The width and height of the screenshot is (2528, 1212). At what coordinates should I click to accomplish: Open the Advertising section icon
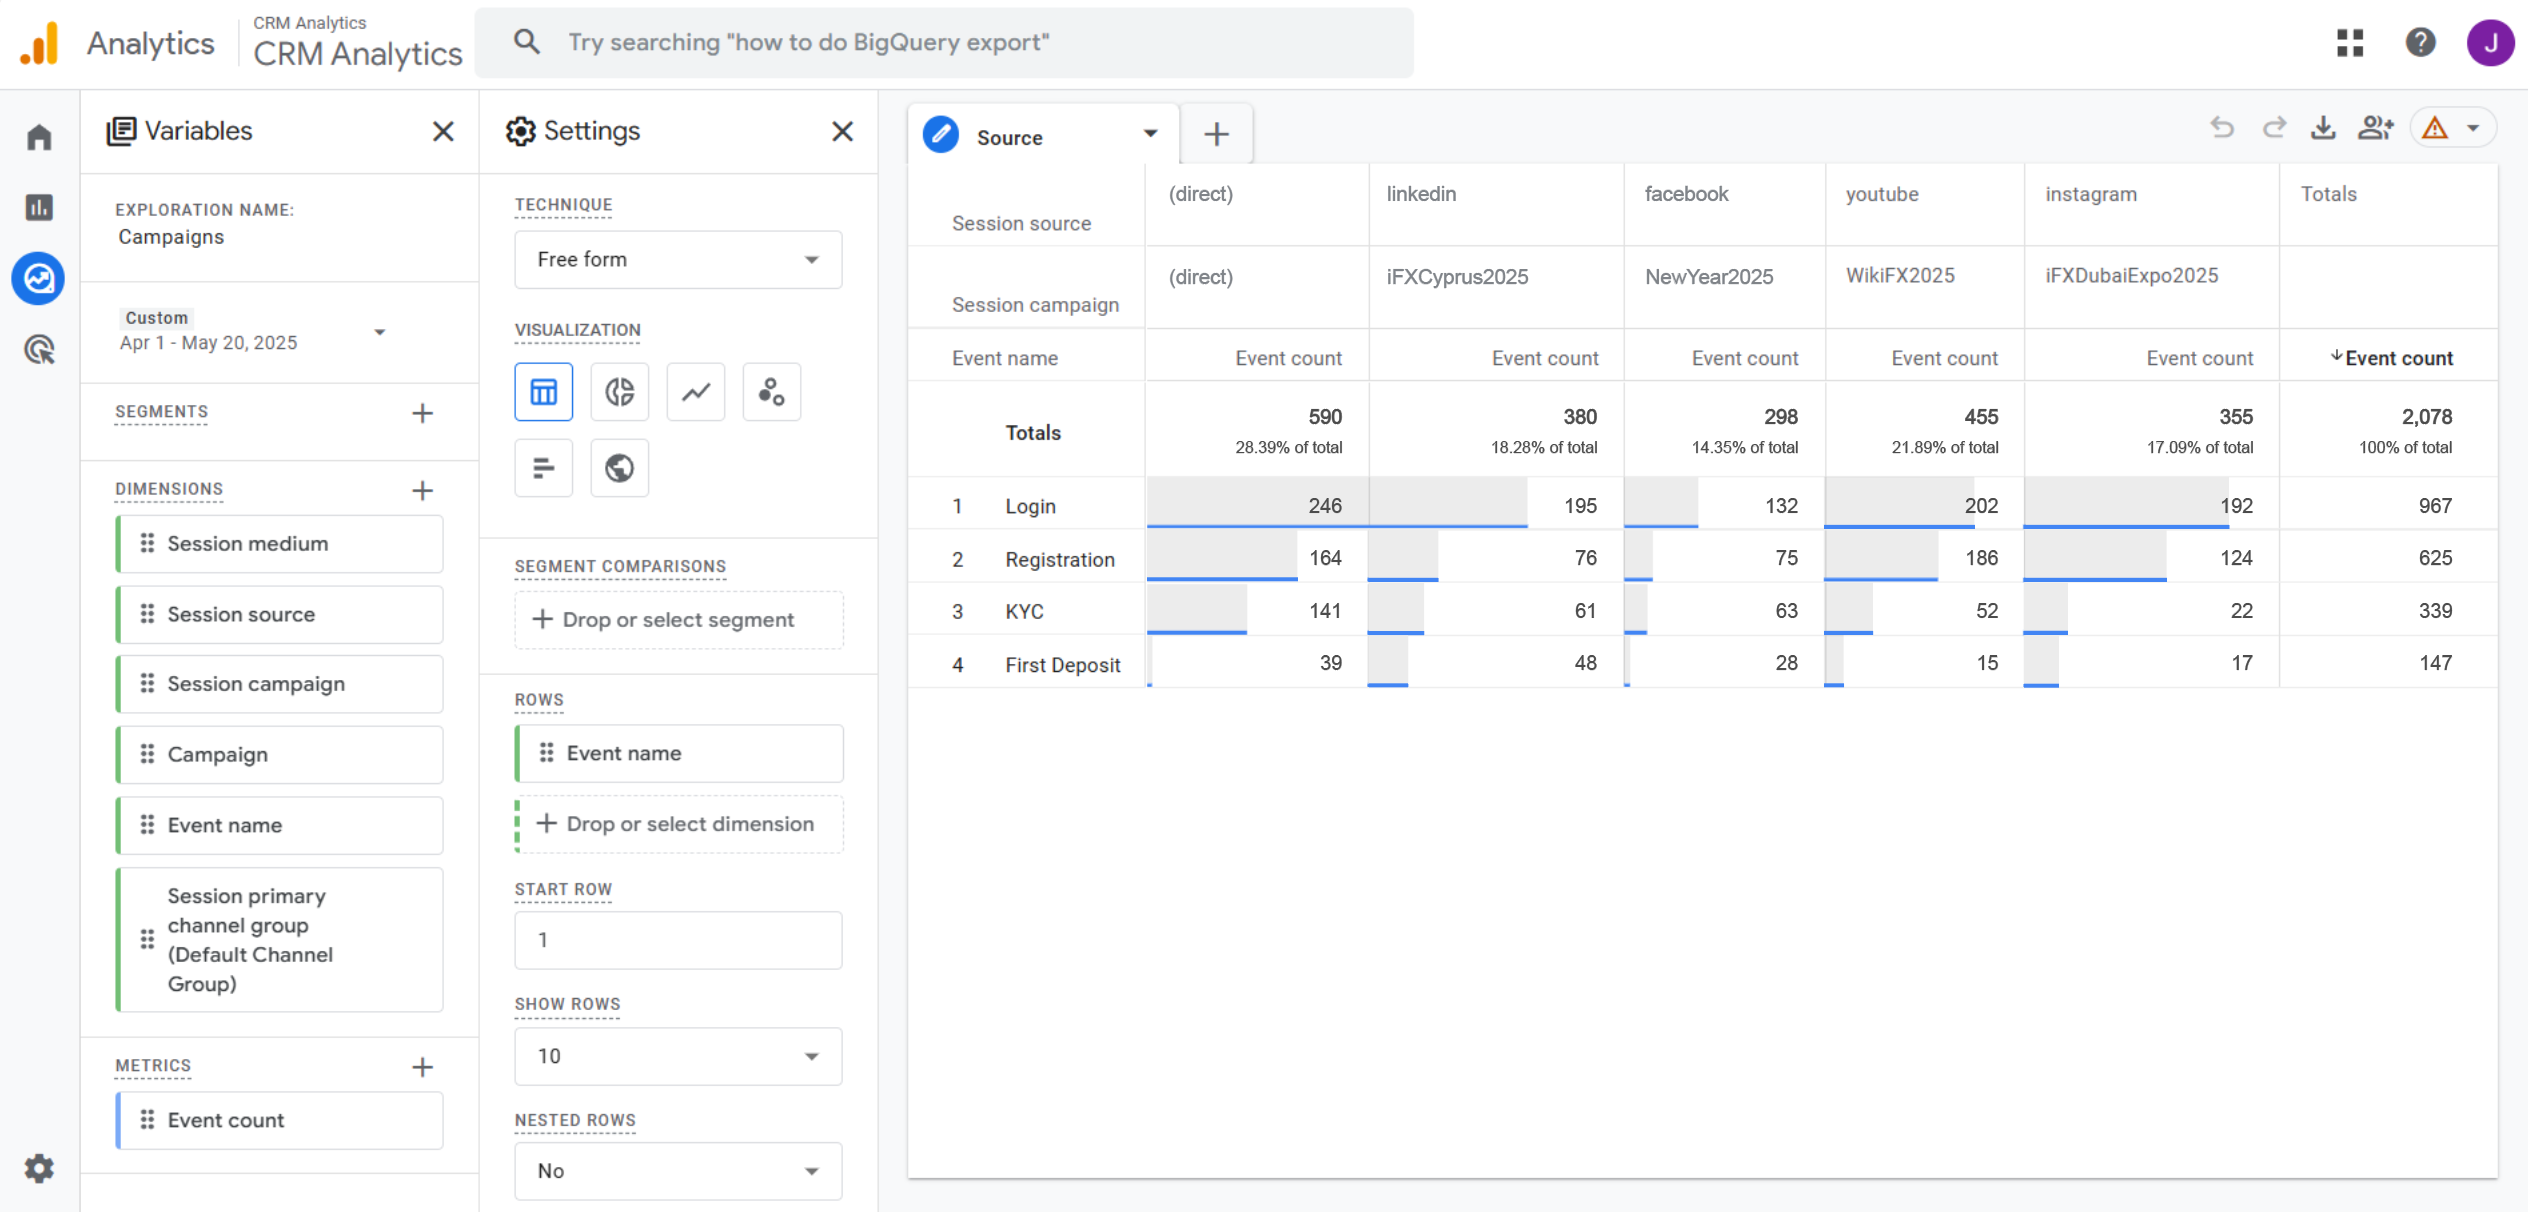point(39,349)
